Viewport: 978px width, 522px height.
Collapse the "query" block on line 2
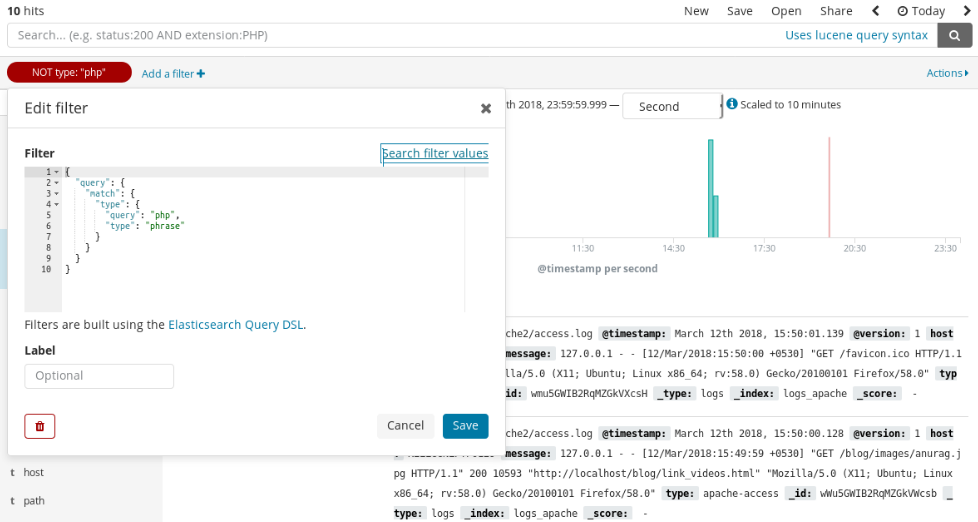57,183
